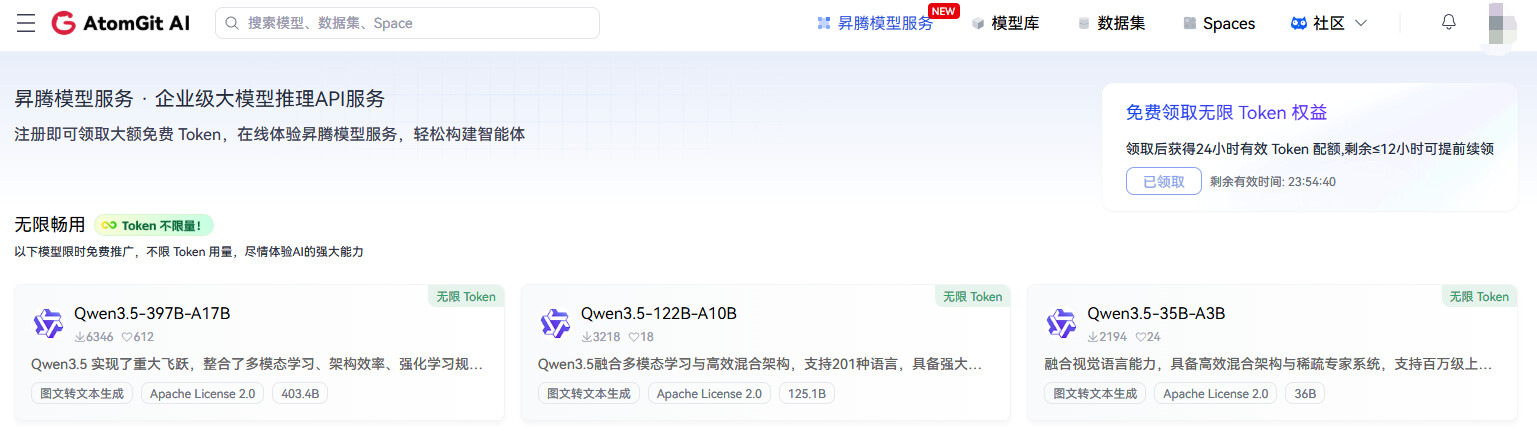Click the AtomGit AI logo
The height and width of the screenshot is (440, 1537).
point(120,23)
